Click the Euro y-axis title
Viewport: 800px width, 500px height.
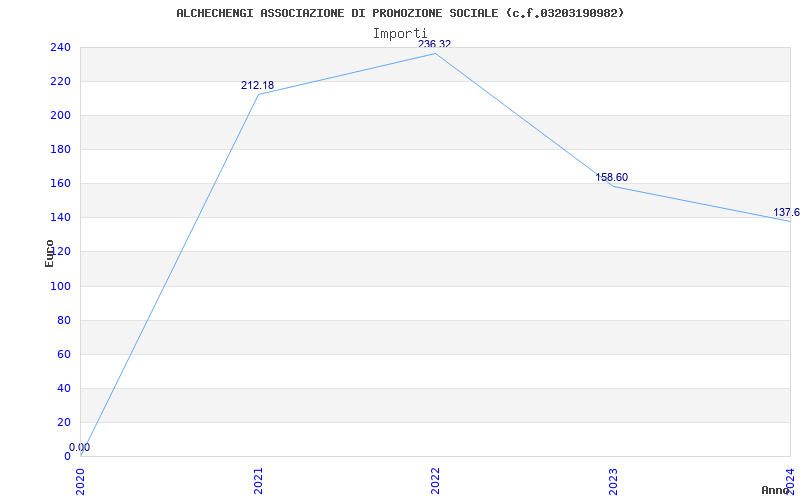49,253
